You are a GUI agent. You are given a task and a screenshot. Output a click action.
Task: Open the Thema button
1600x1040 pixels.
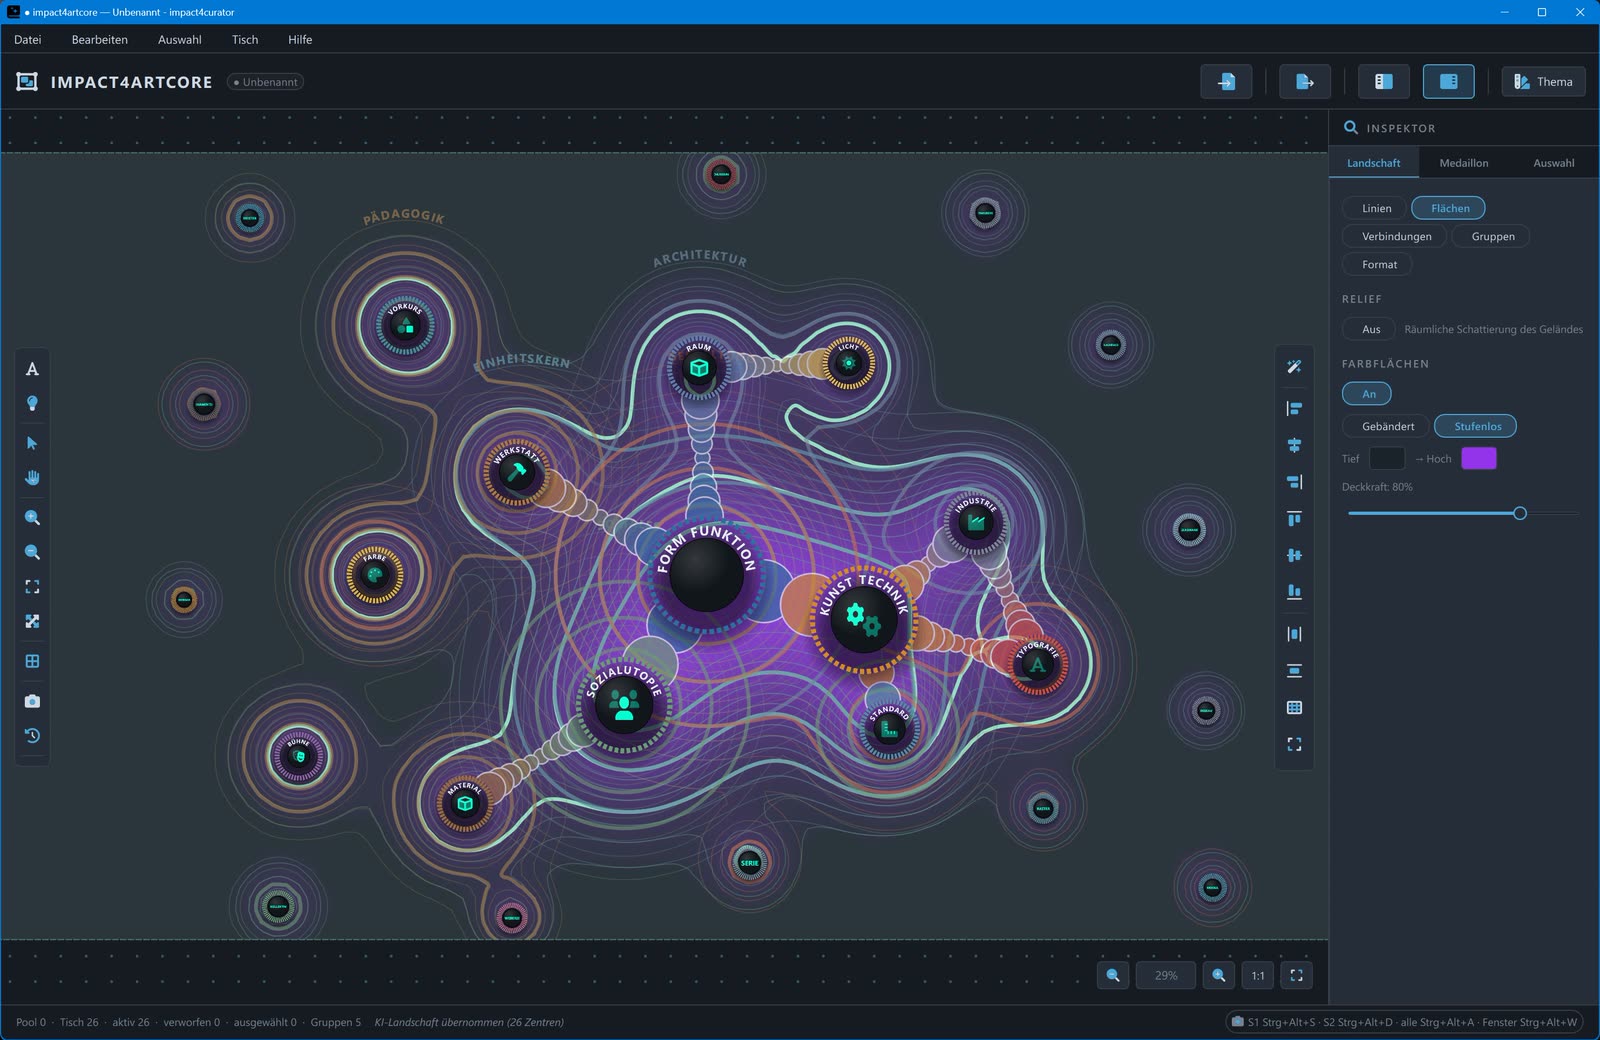click(1543, 82)
